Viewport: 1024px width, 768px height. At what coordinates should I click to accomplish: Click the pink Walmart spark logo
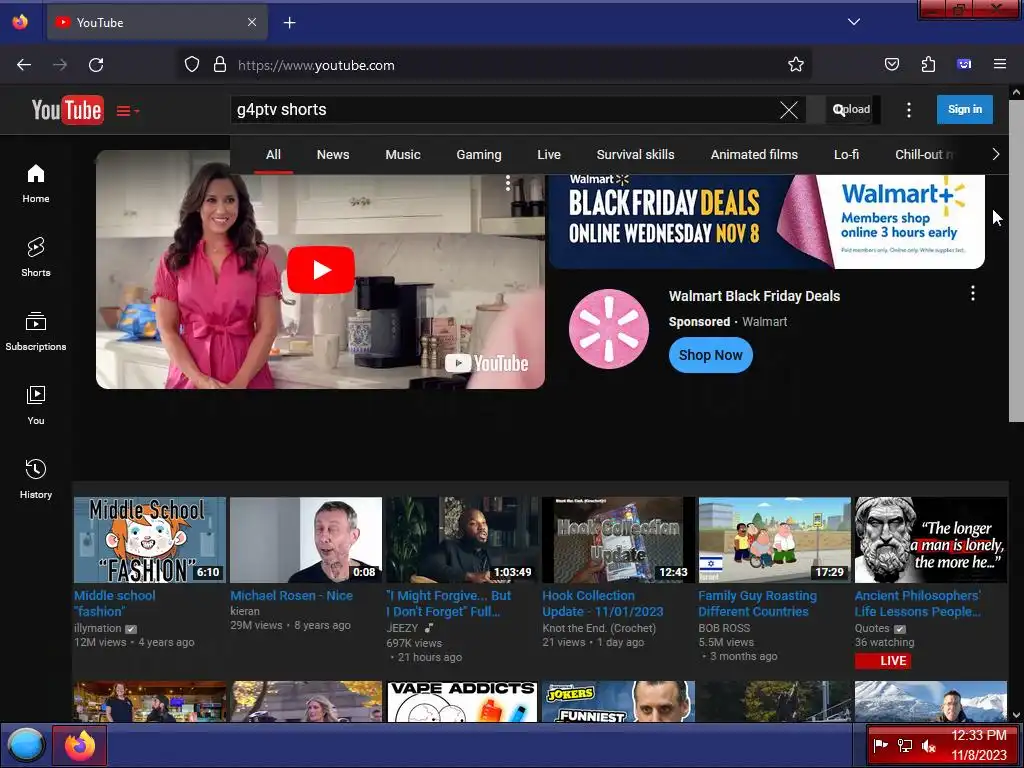click(609, 328)
